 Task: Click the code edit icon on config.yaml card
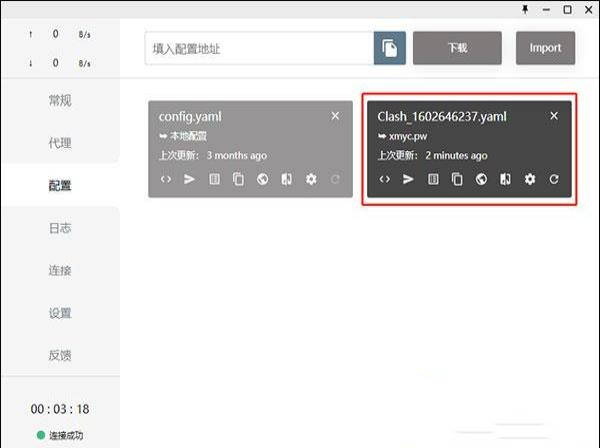[x=166, y=179]
